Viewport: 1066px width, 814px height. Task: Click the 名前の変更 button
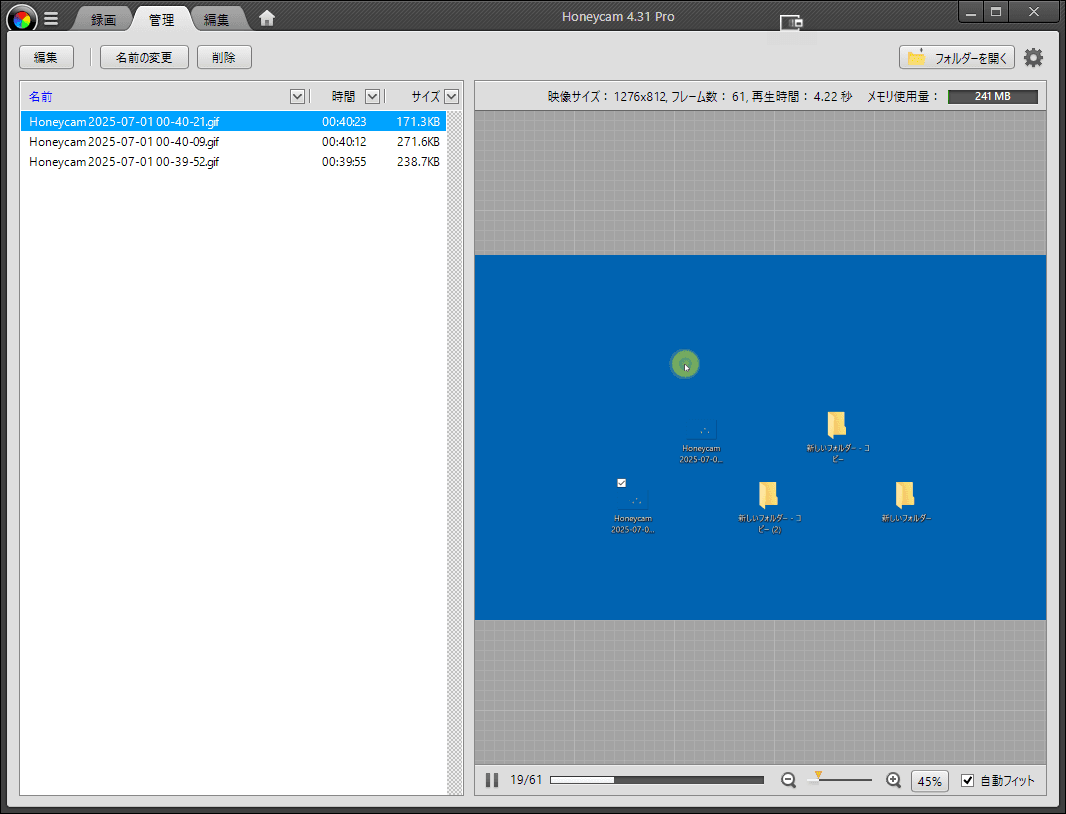(144, 58)
